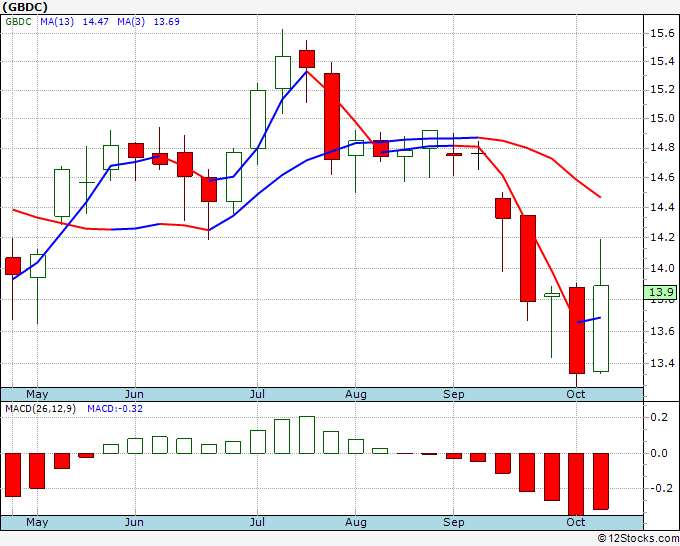
Task: Click Sep on the MACD time axis
Action: [x=454, y=522]
